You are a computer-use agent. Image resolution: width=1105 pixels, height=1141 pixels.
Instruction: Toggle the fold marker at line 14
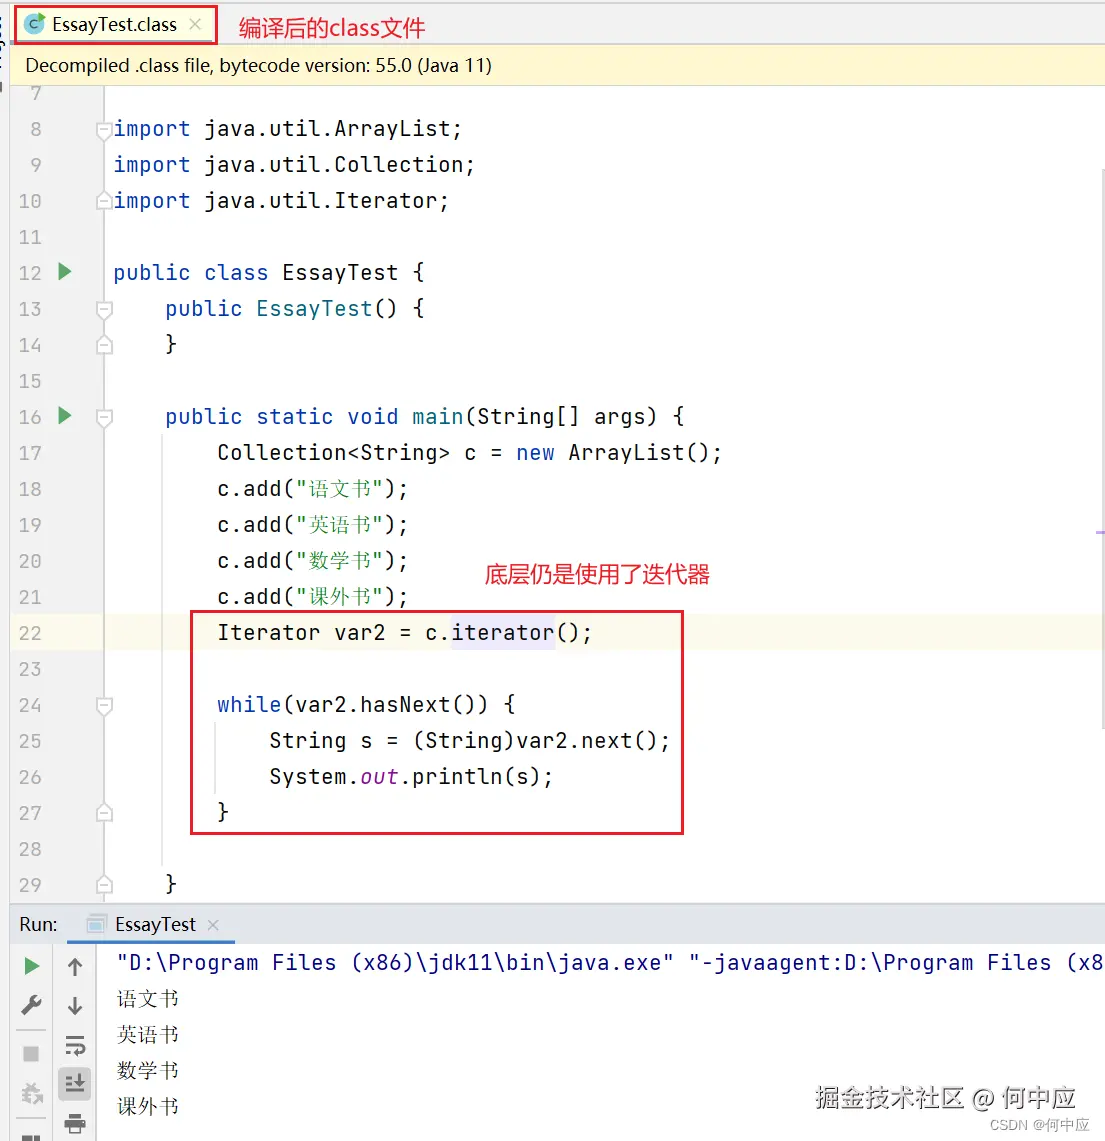[x=104, y=345]
